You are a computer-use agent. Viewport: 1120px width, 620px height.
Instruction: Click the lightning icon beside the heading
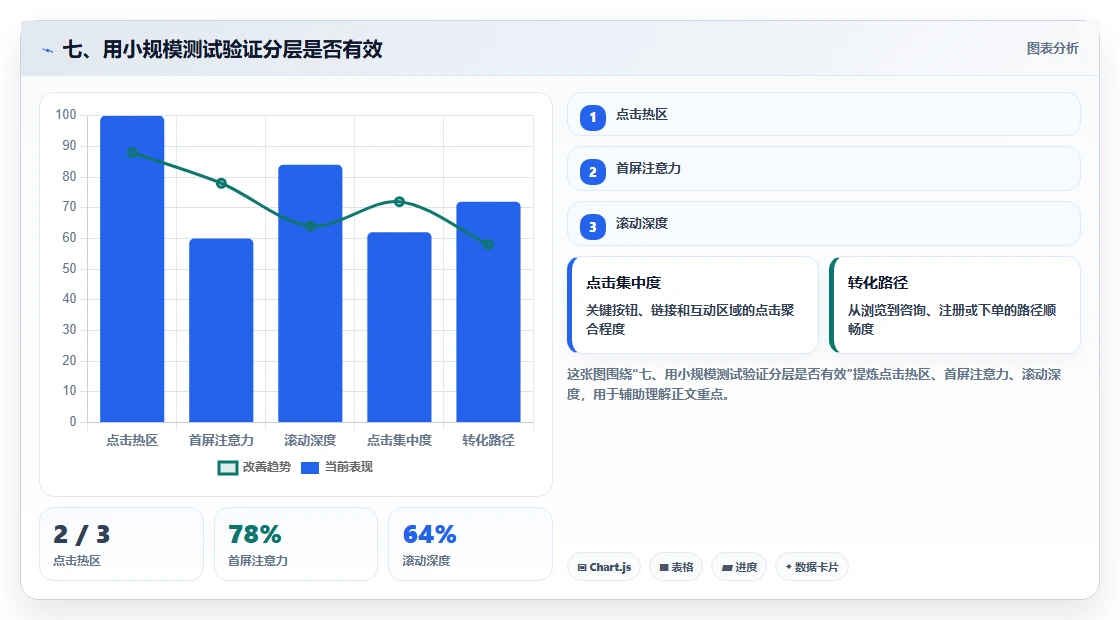pyautogui.click(x=48, y=50)
